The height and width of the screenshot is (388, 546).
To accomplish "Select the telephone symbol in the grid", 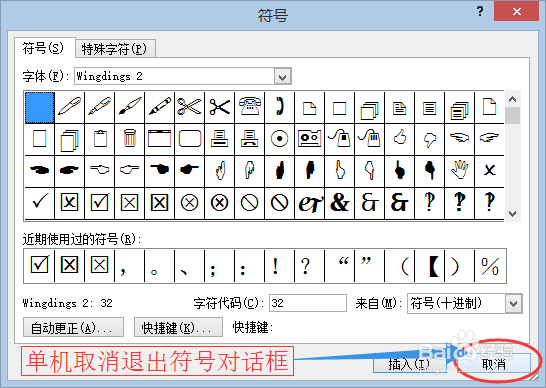I will [249, 107].
